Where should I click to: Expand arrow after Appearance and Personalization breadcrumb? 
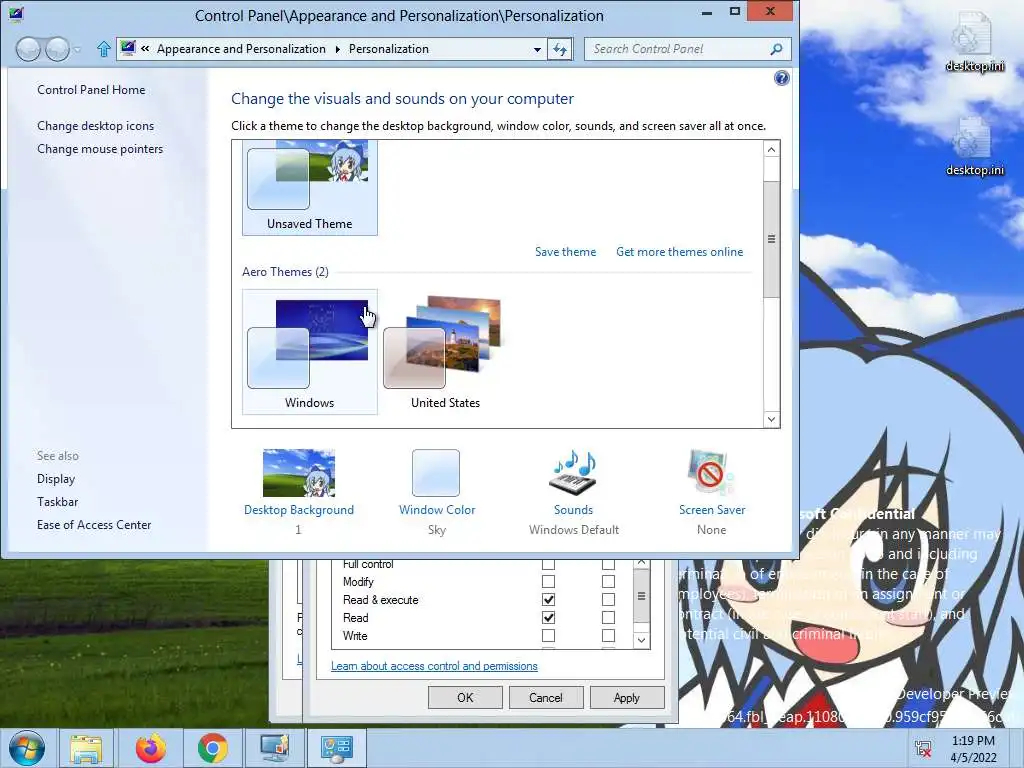tap(338, 49)
